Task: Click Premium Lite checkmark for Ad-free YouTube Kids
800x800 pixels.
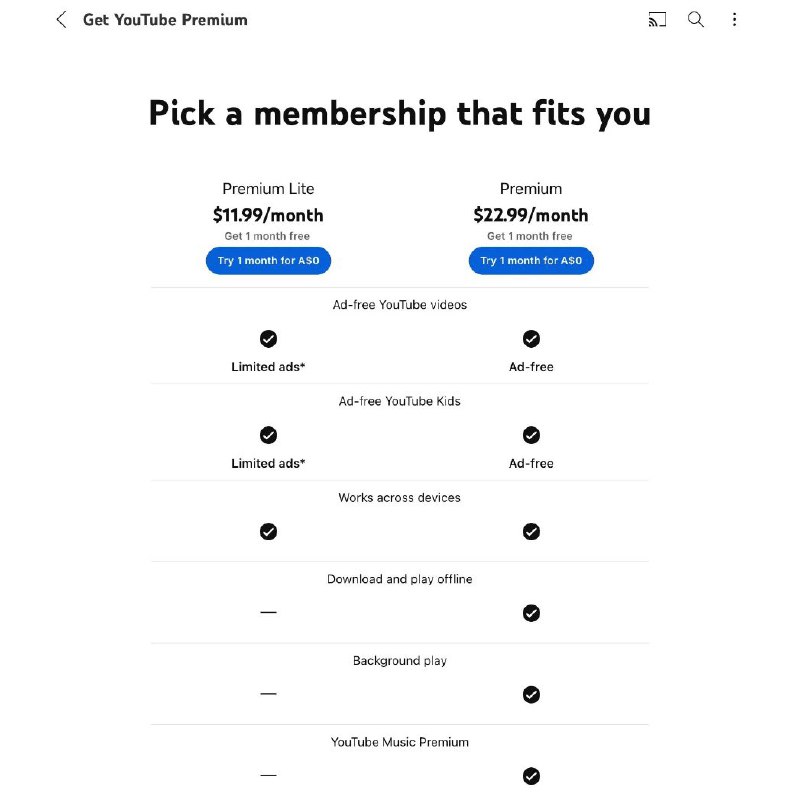Action: (x=268, y=435)
